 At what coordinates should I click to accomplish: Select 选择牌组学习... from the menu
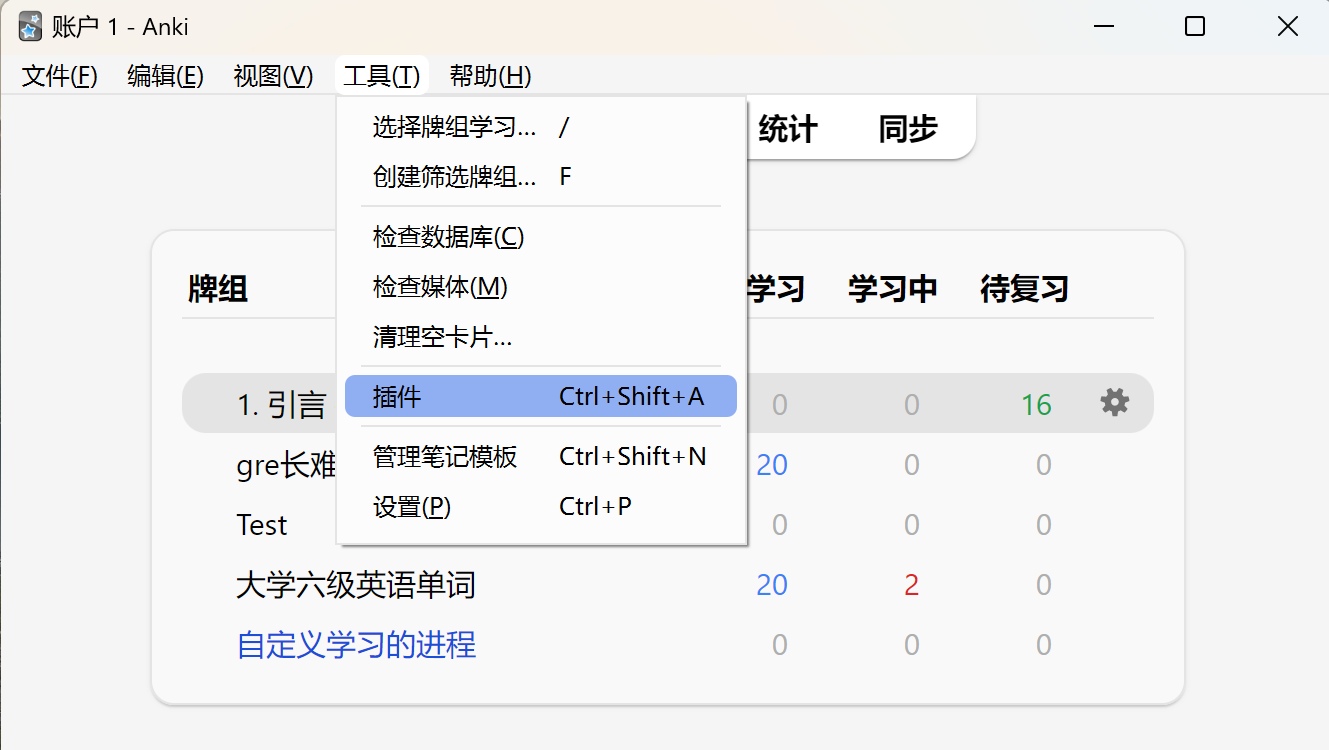coord(454,127)
